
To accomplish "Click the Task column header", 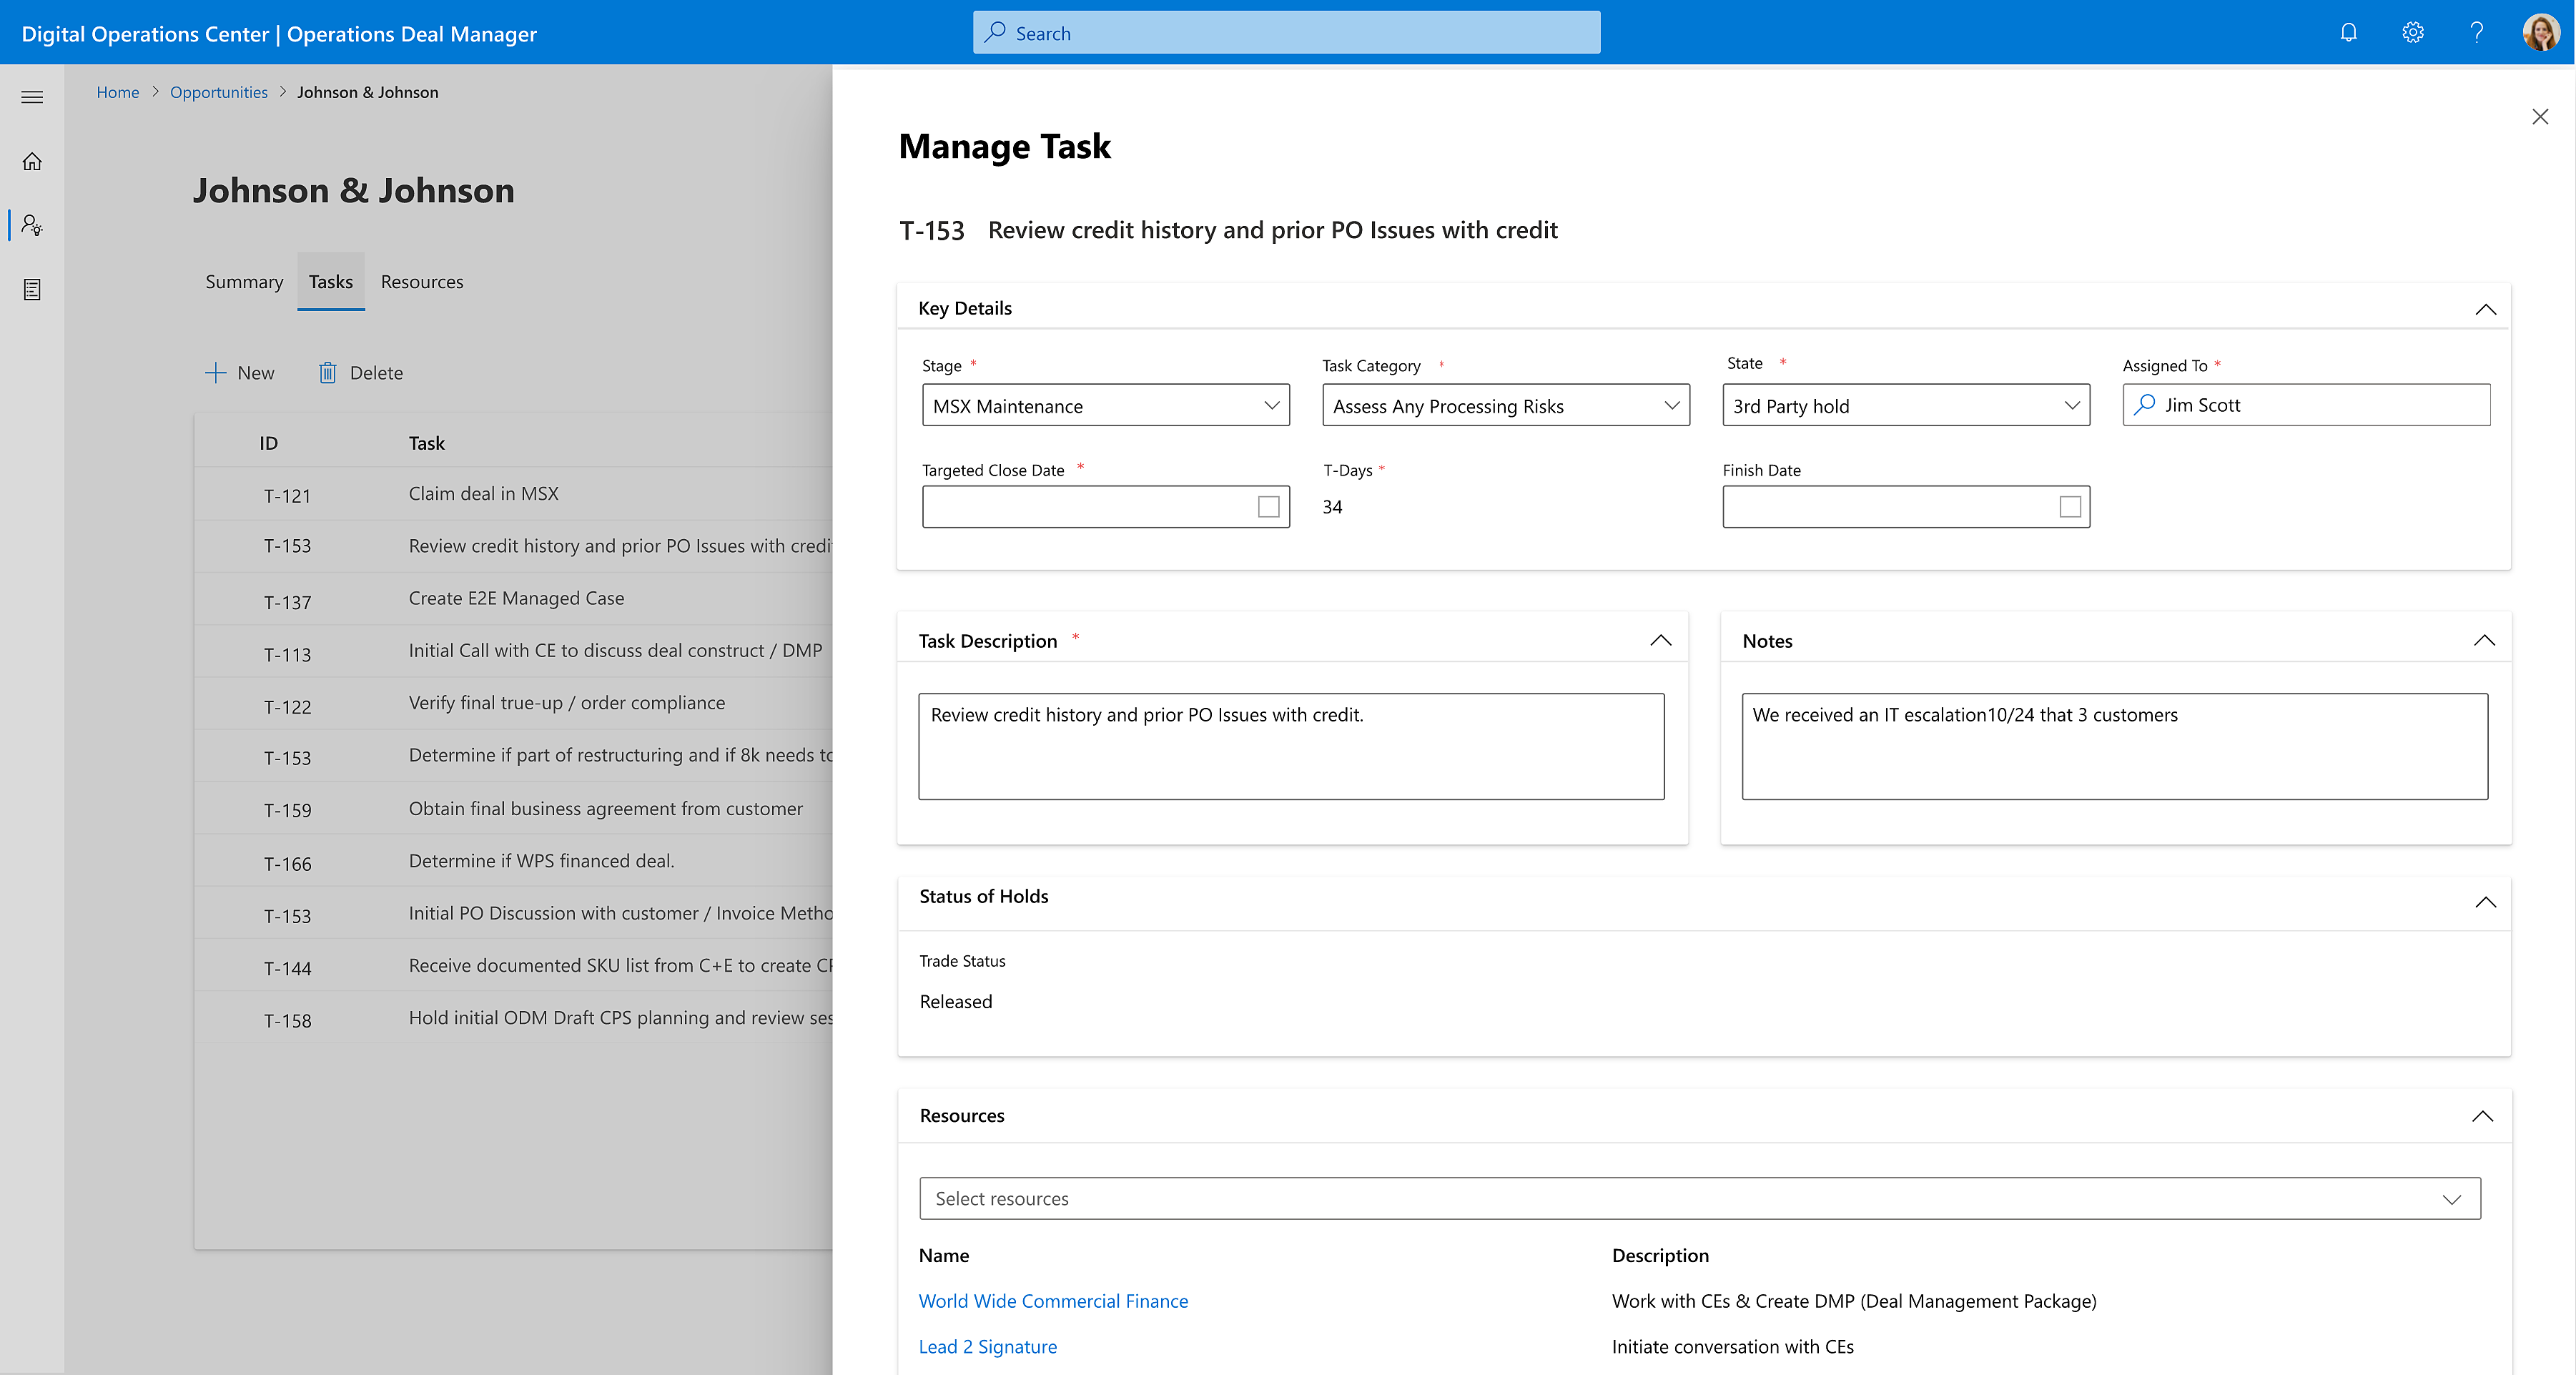I will click(x=426, y=443).
